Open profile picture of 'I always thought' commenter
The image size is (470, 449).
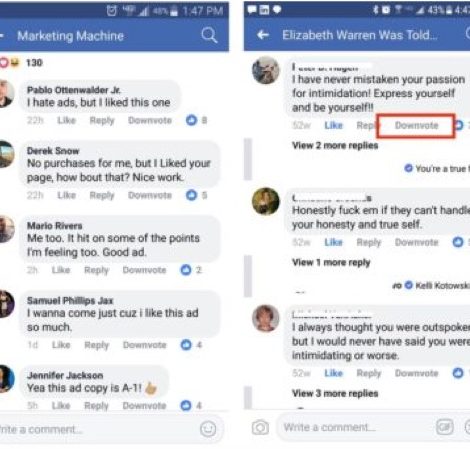pos(265,318)
